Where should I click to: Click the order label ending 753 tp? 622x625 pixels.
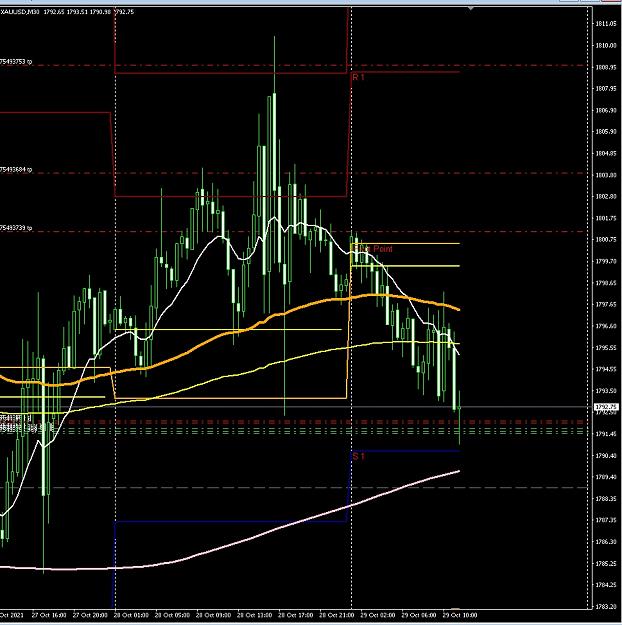16,62
